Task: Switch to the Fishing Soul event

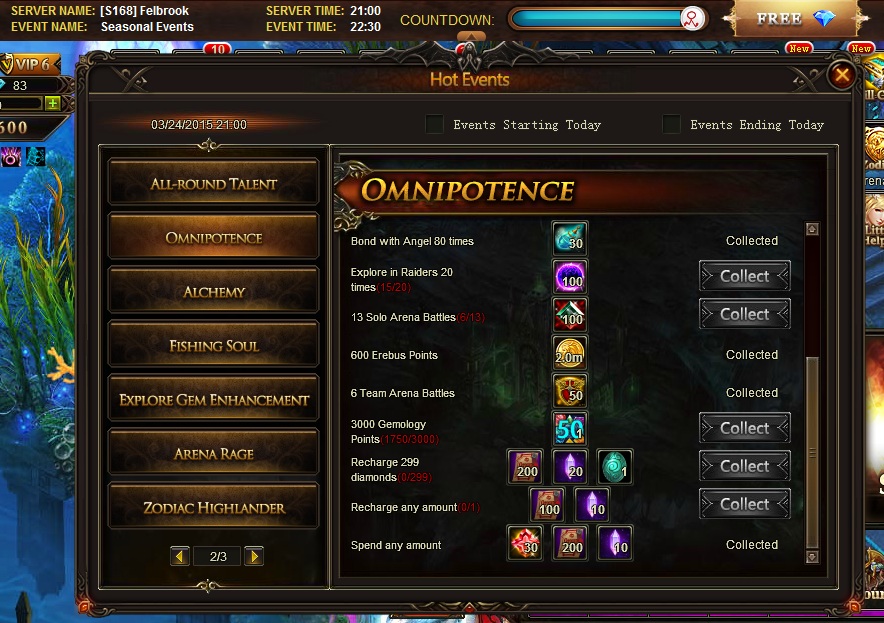Action: tap(214, 345)
